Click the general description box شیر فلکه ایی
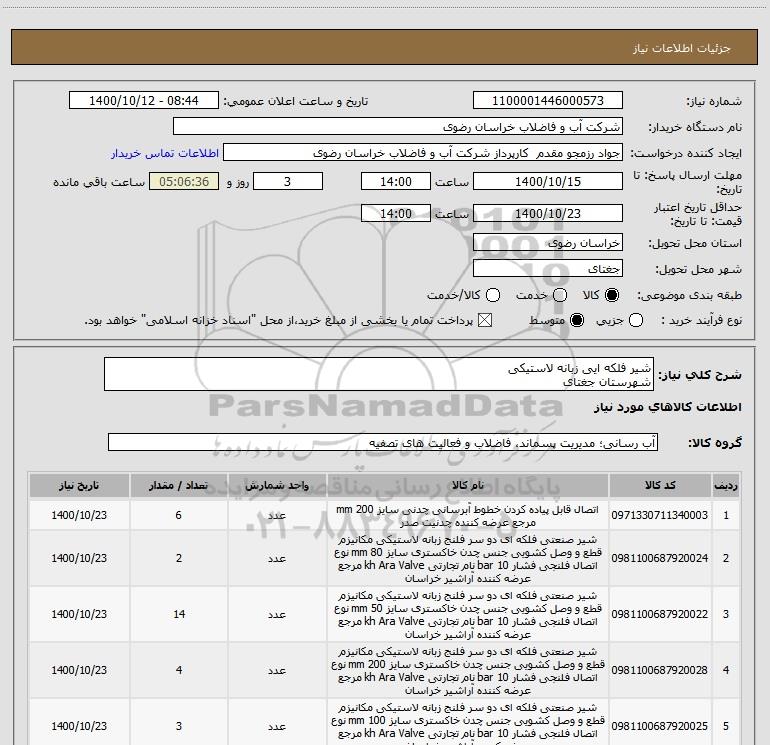Screen dimensions: 770x745 click(379, 374)
